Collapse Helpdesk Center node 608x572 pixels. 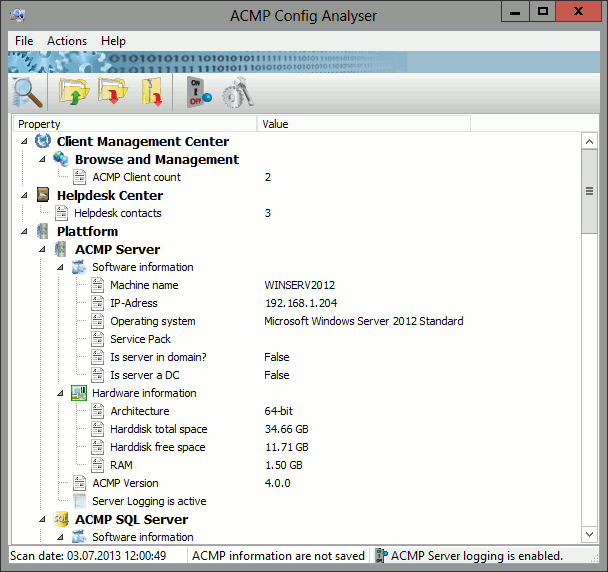(24, 195)
